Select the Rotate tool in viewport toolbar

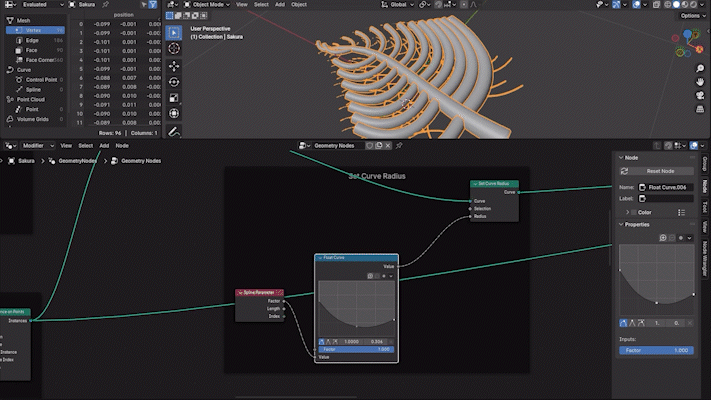[174, 81]
